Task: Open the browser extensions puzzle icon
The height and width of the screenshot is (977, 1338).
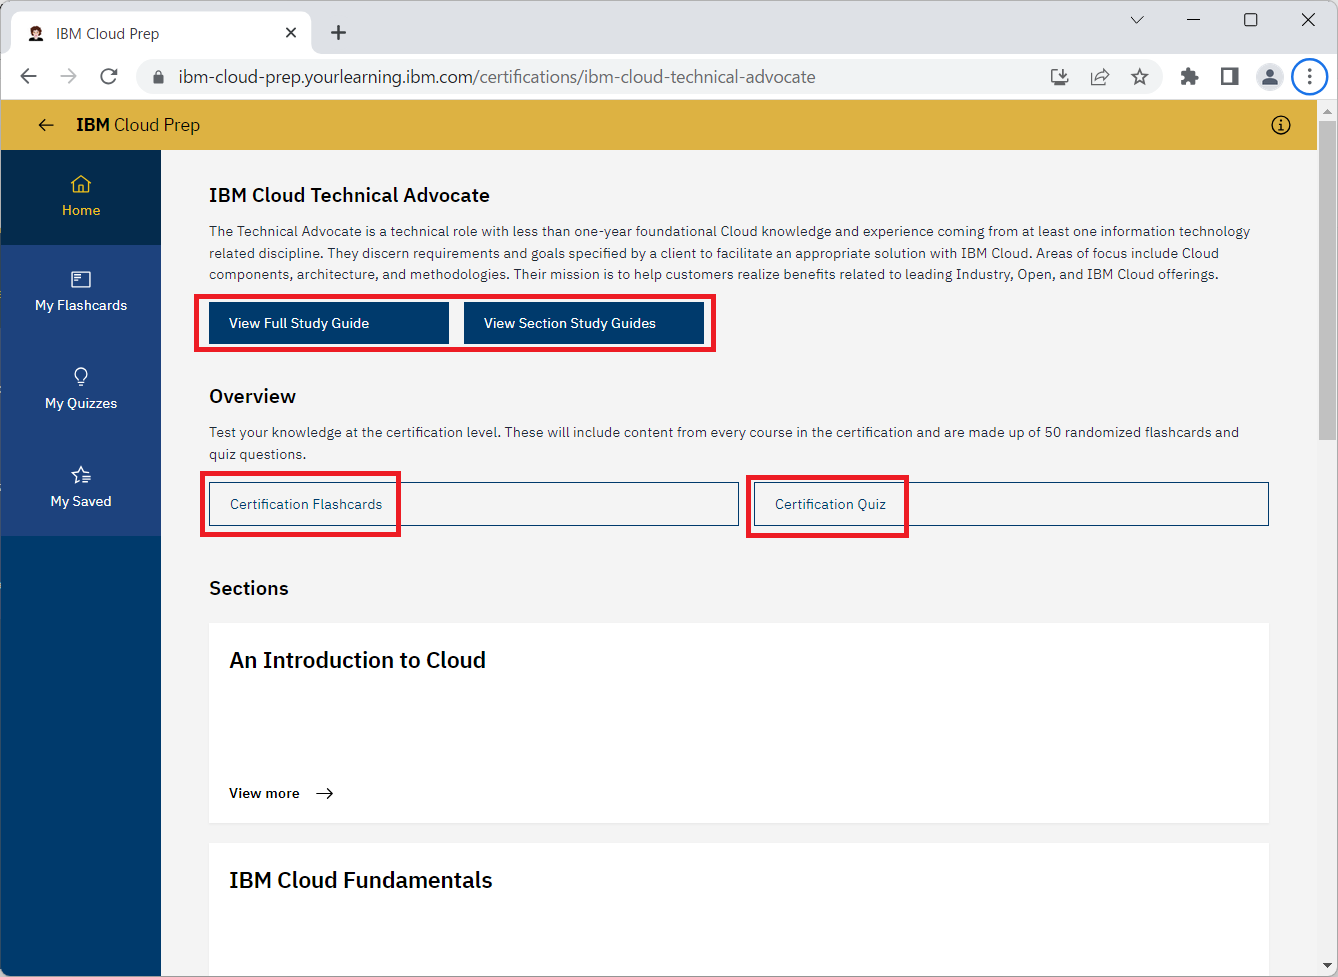Action: tap(1189, 76)
